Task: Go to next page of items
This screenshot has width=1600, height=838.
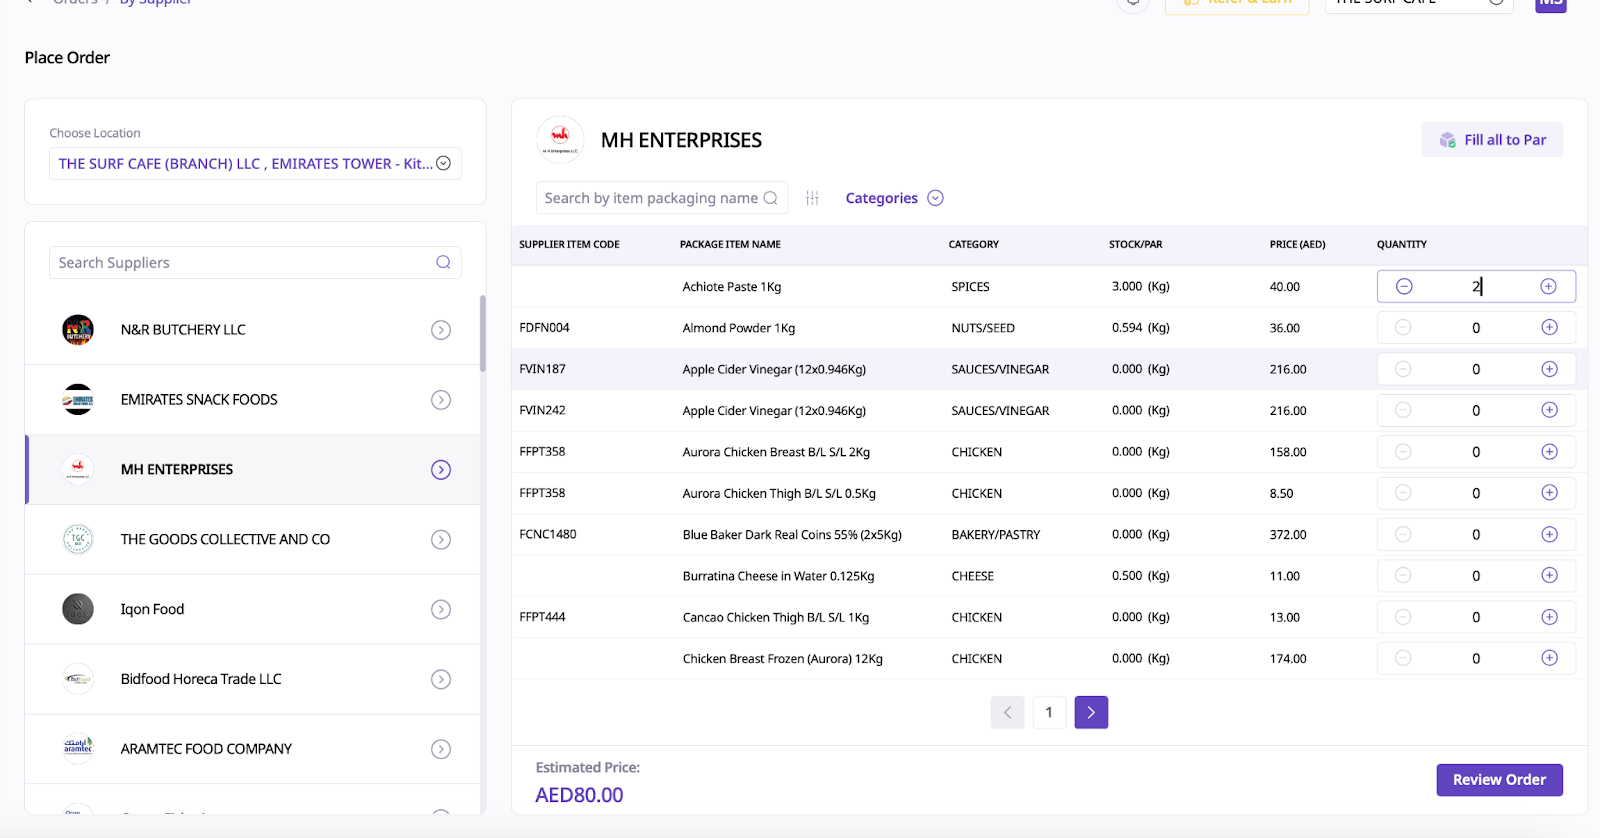Action: 1091,712
